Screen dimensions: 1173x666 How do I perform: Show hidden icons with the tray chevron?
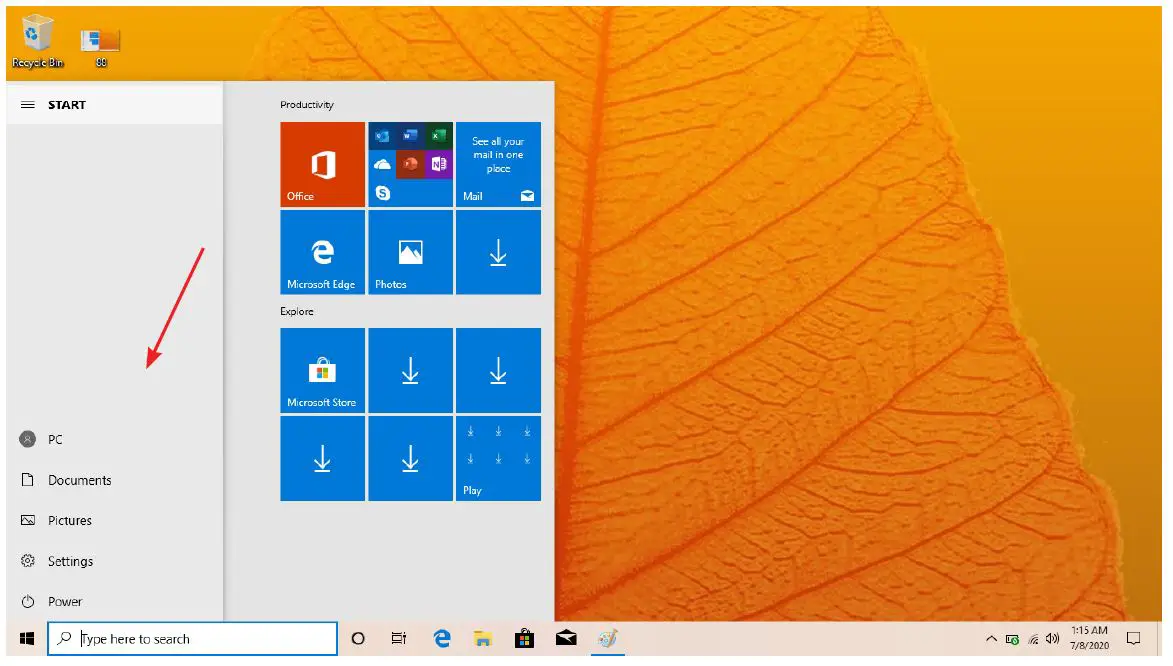click(x=991, y=638)
